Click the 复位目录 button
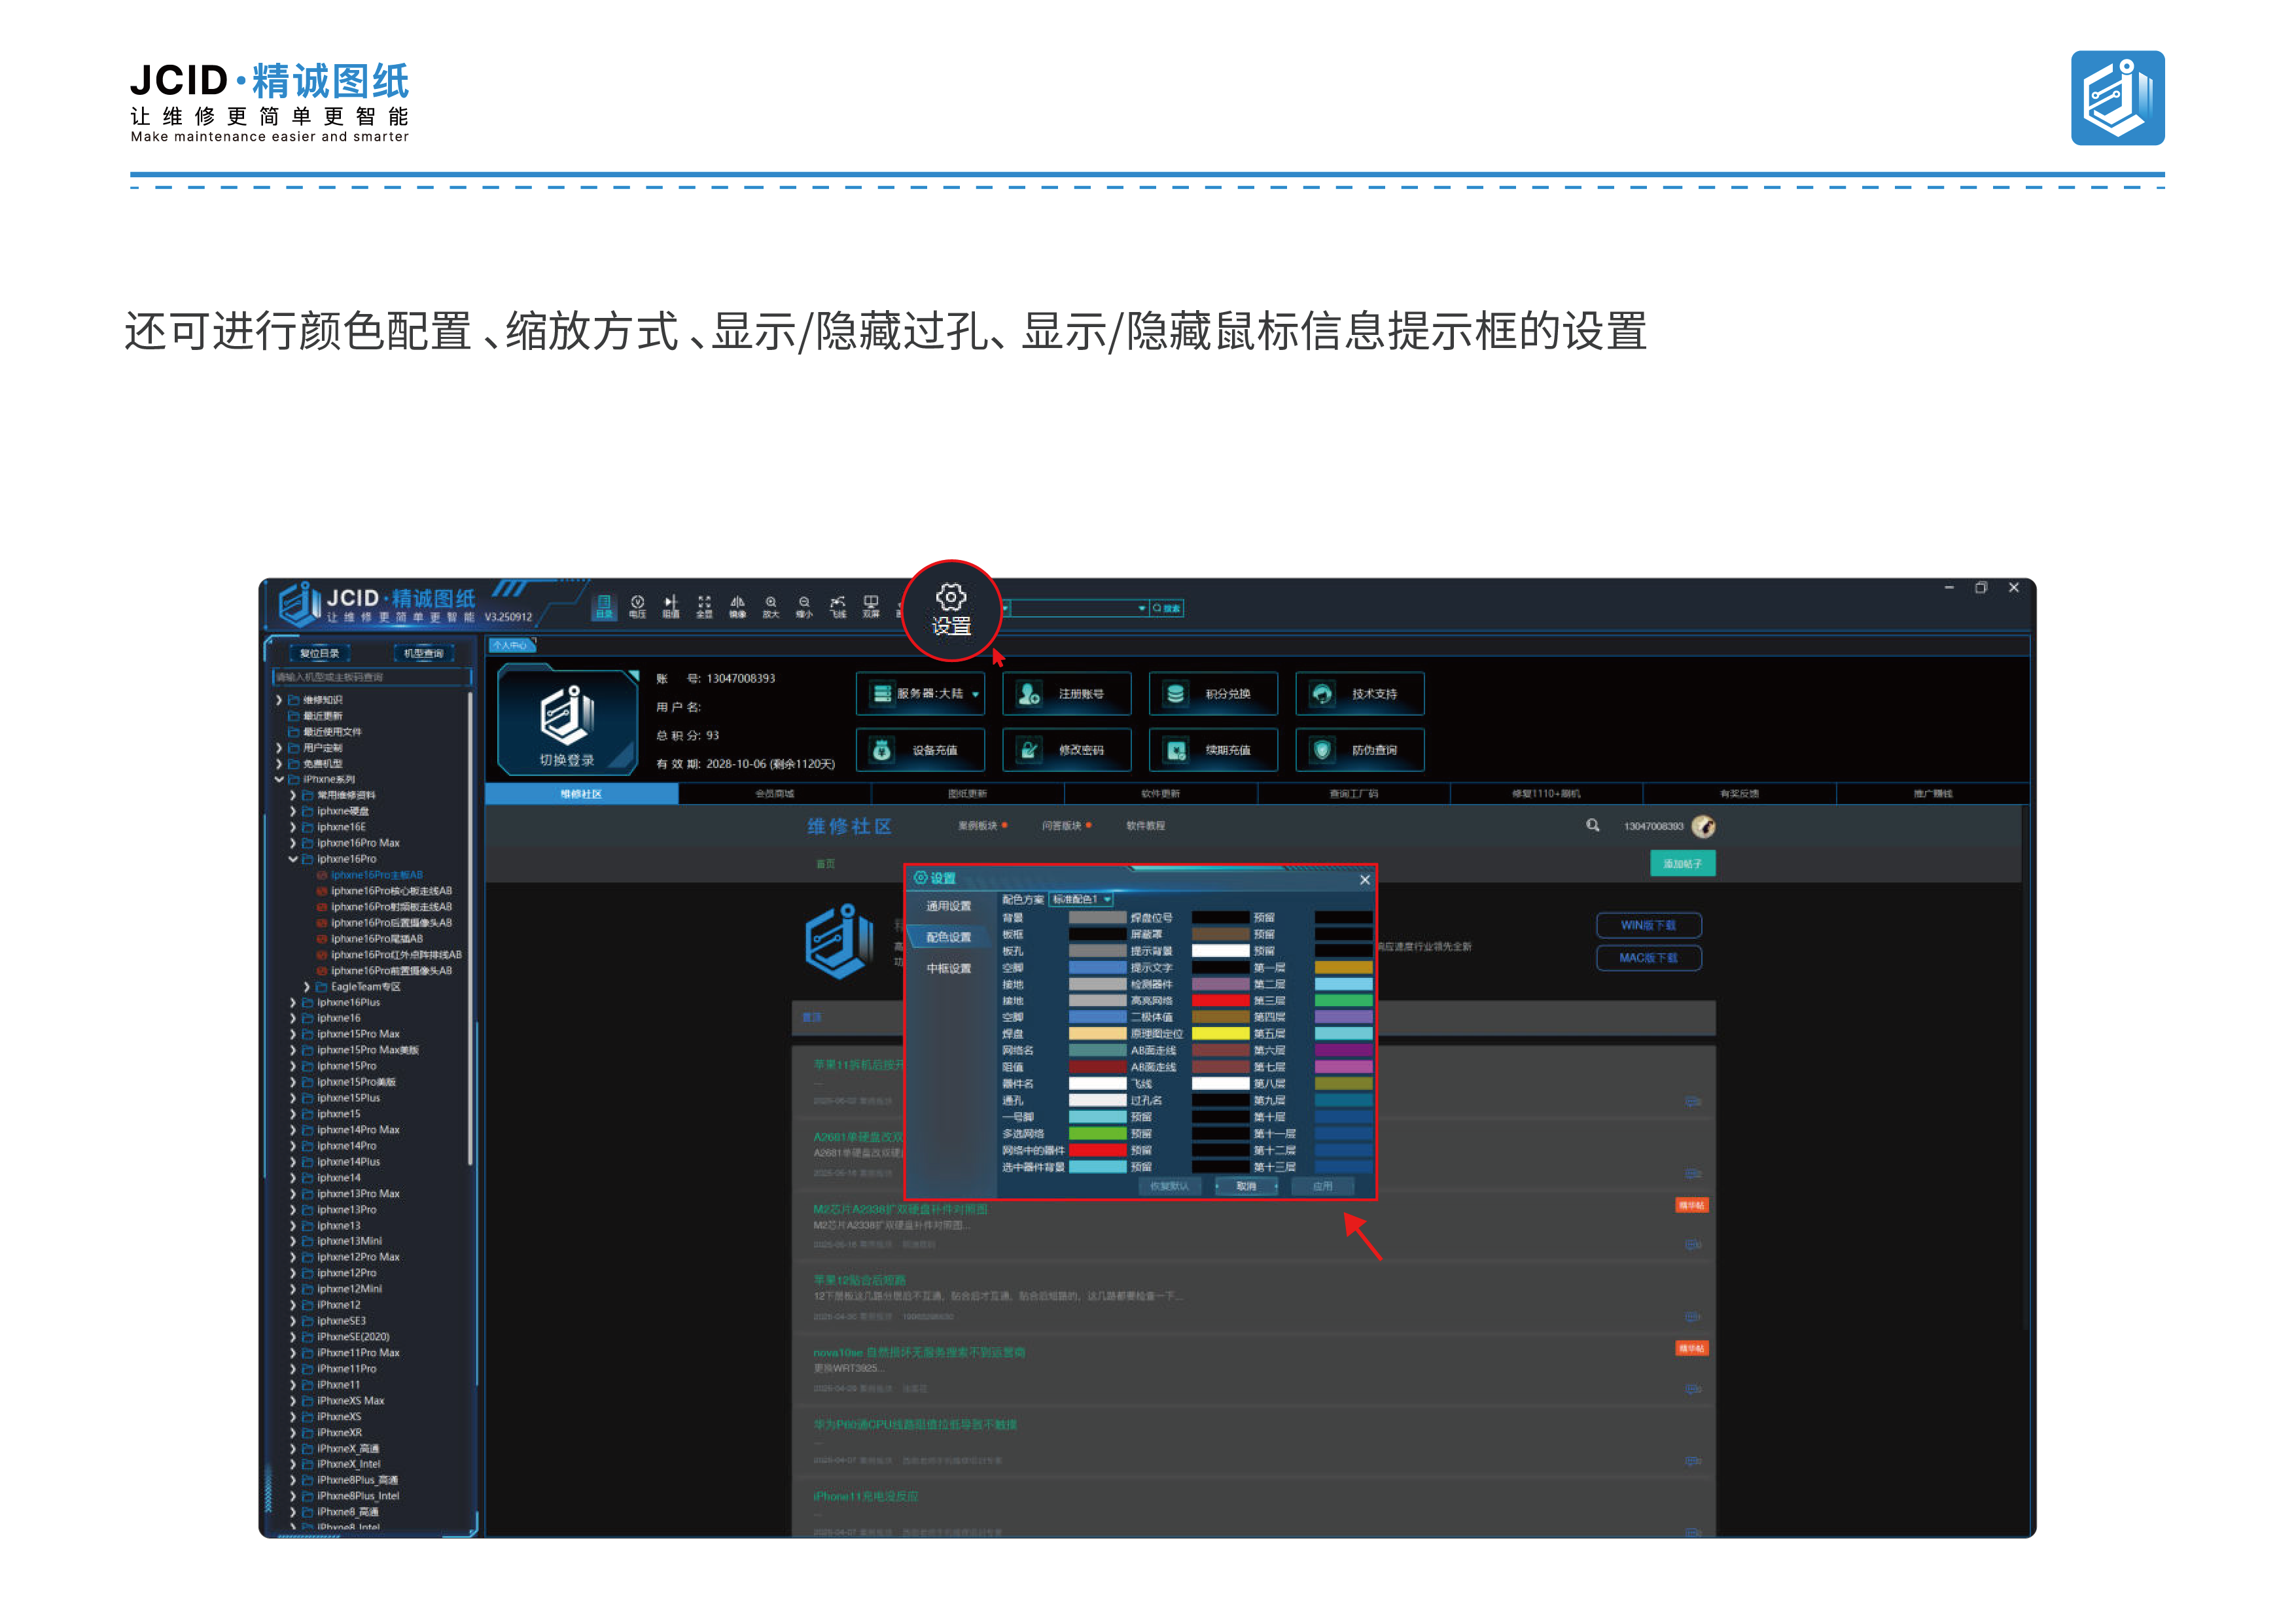This screenshot has width=2296, height=1623. pos(320,653)
